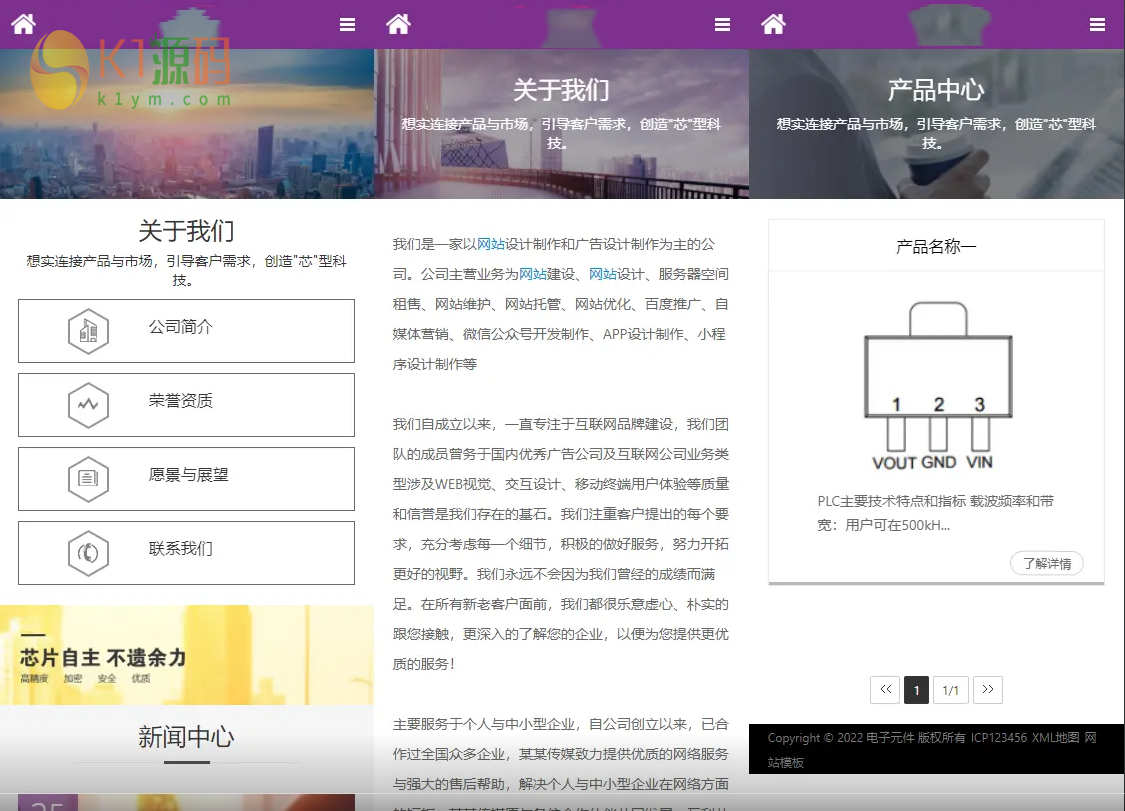
Task: Open the XML地图 link in the footer
Action: (1055, 738)
